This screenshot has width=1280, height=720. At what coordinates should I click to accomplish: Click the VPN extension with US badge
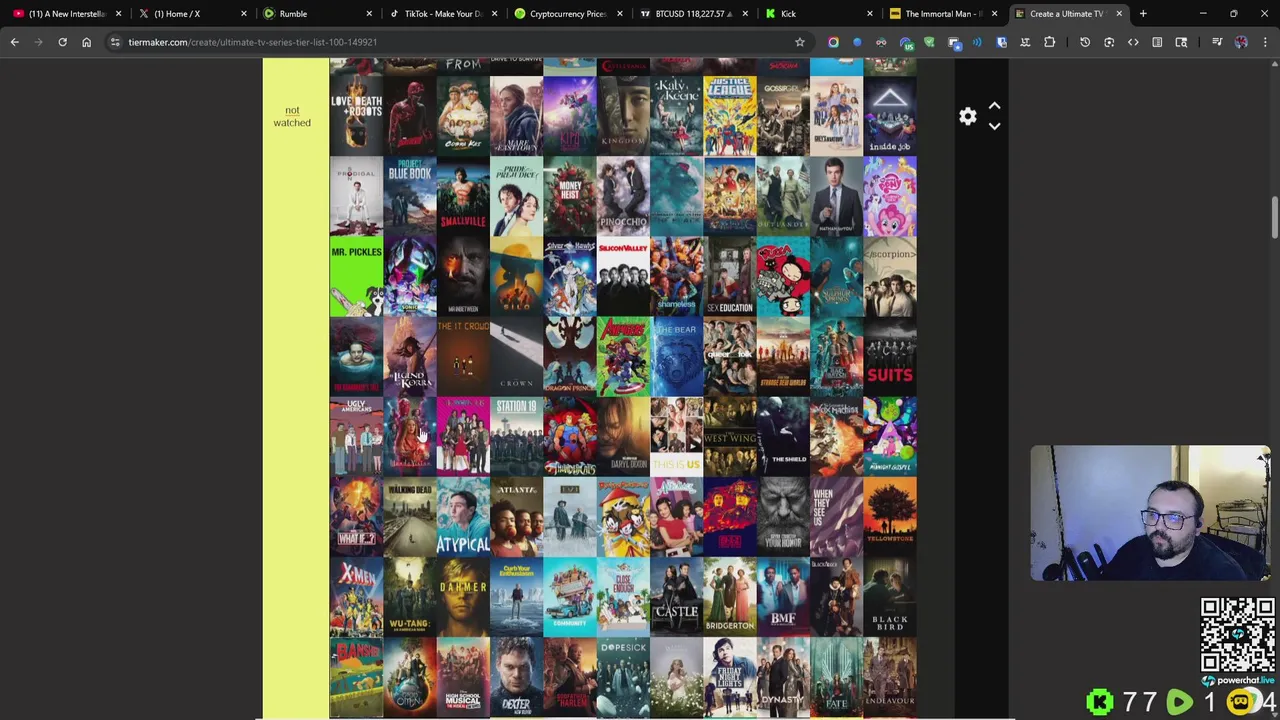(905, 42)
